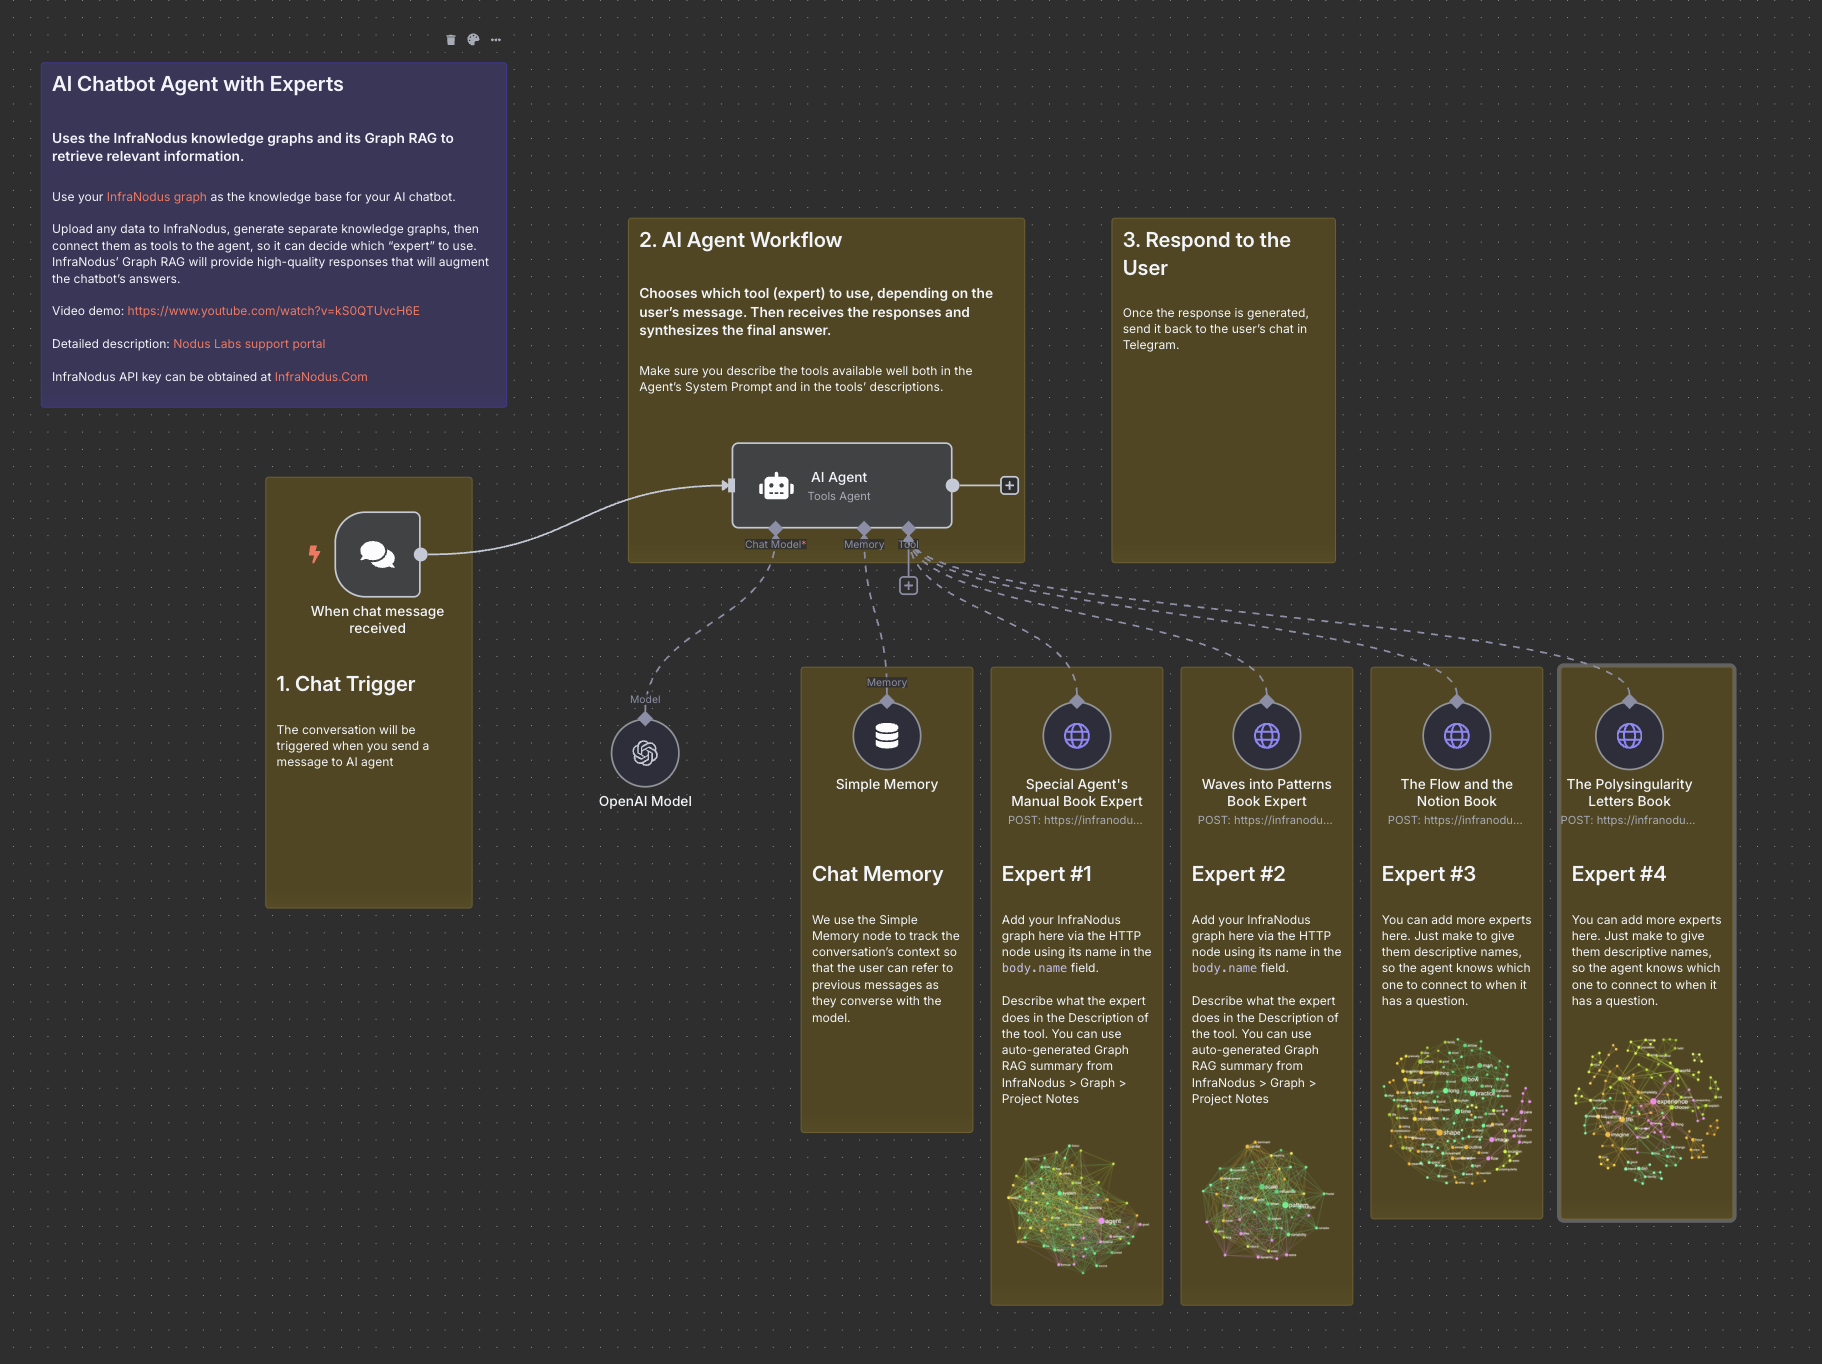The image size is (1822, 1364).
Task: Select the When chat message received node
Action: [378, 554]
